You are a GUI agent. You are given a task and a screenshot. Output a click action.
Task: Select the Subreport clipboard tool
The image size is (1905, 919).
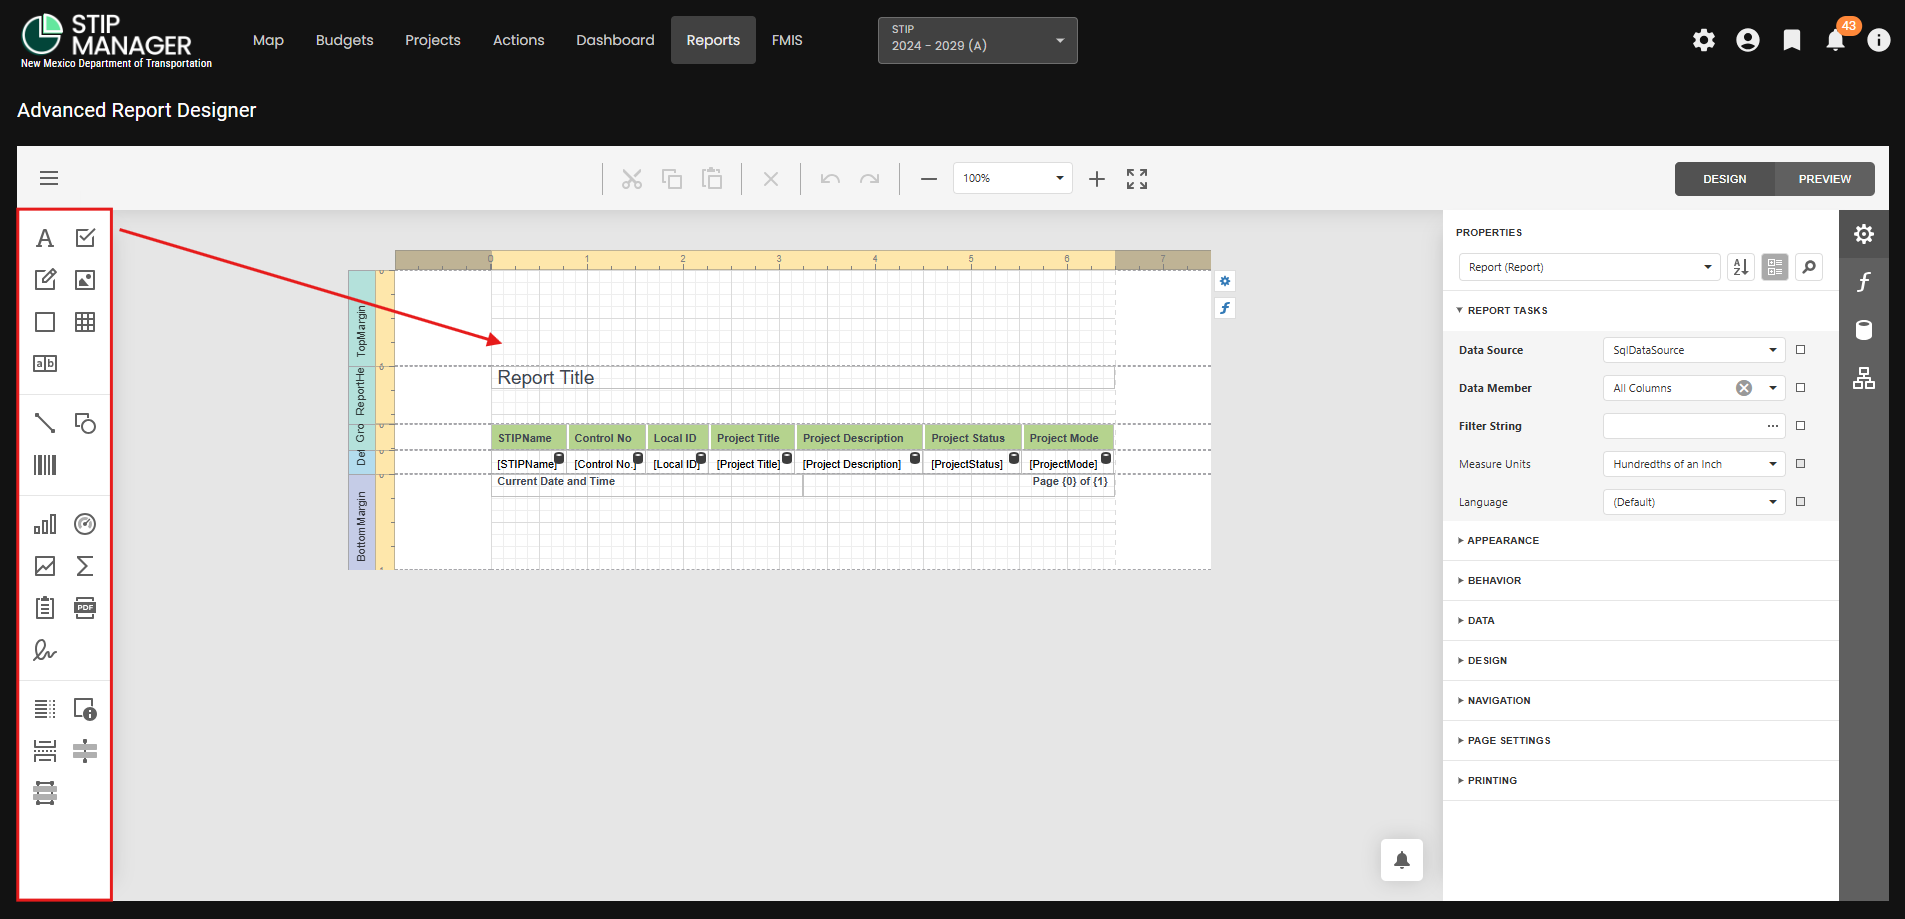point(45,608)
